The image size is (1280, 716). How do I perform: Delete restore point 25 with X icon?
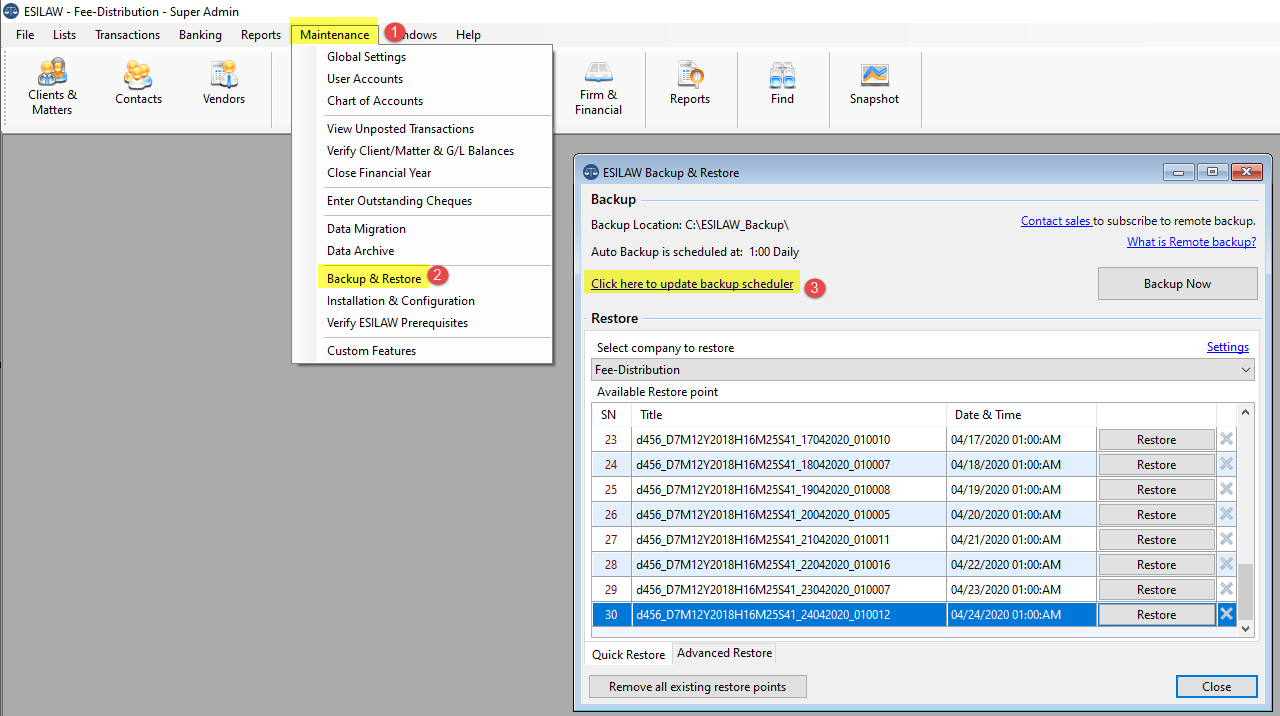(1226, 489)
